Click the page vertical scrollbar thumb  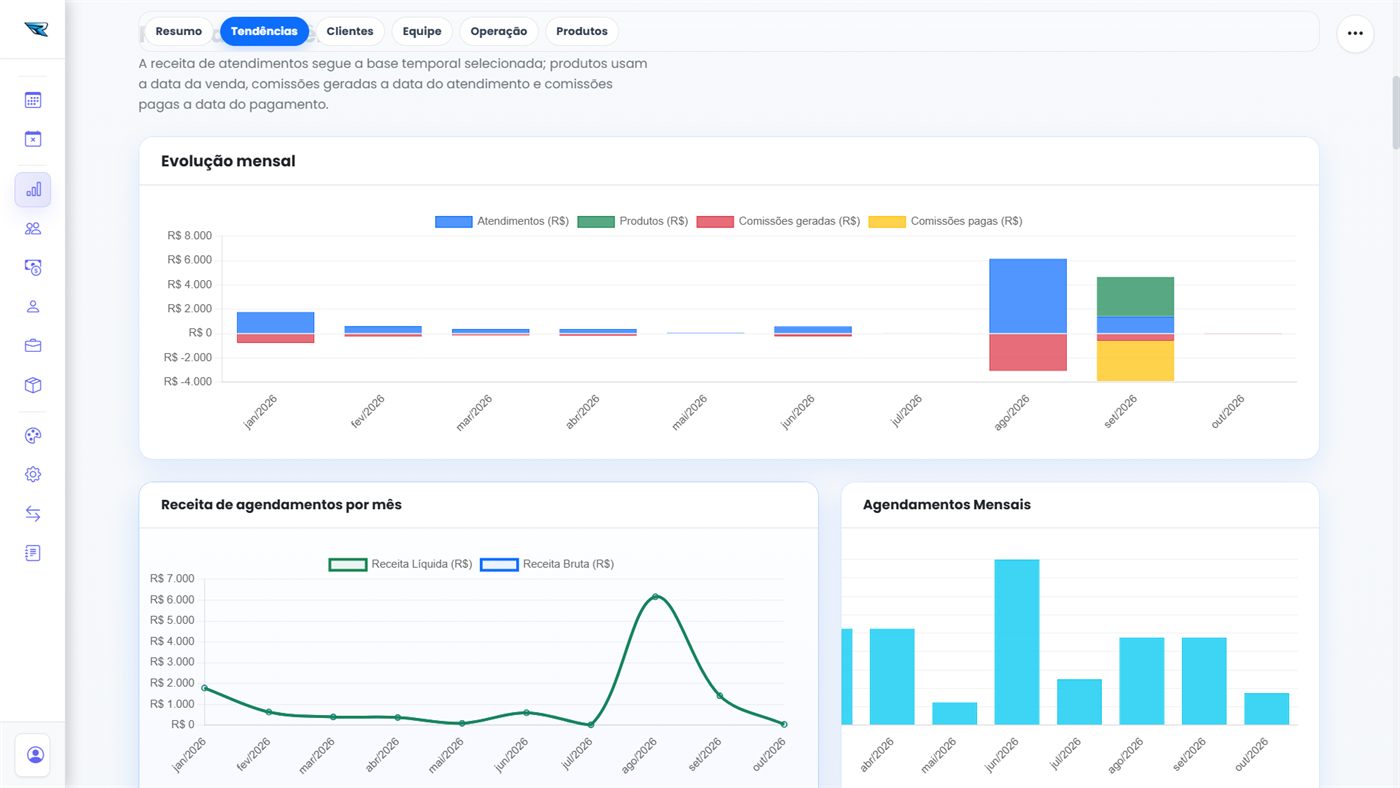point(1396,112)
